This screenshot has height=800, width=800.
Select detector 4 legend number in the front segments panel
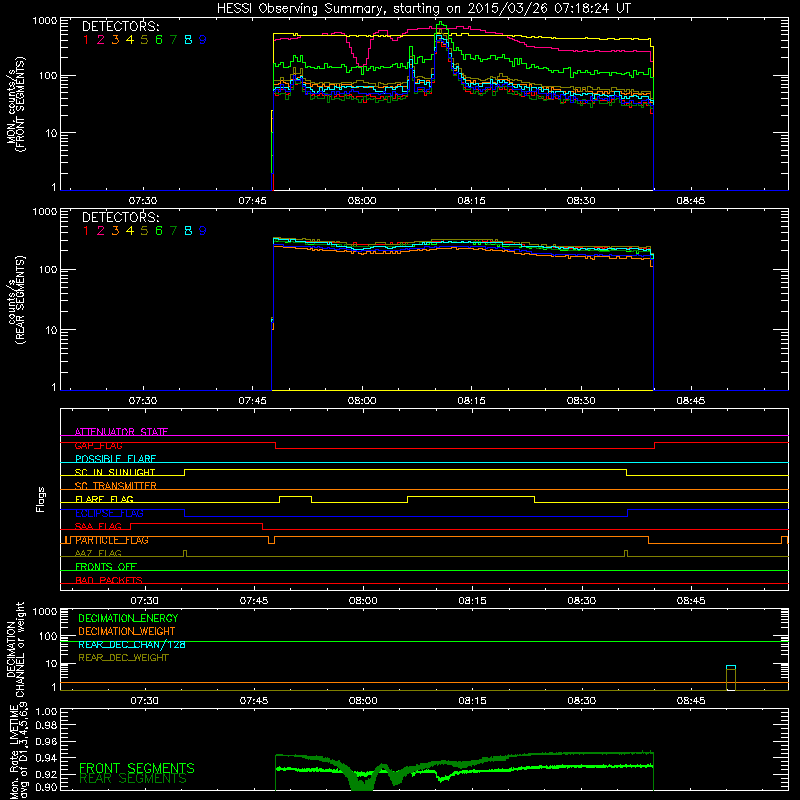point(130,40)
